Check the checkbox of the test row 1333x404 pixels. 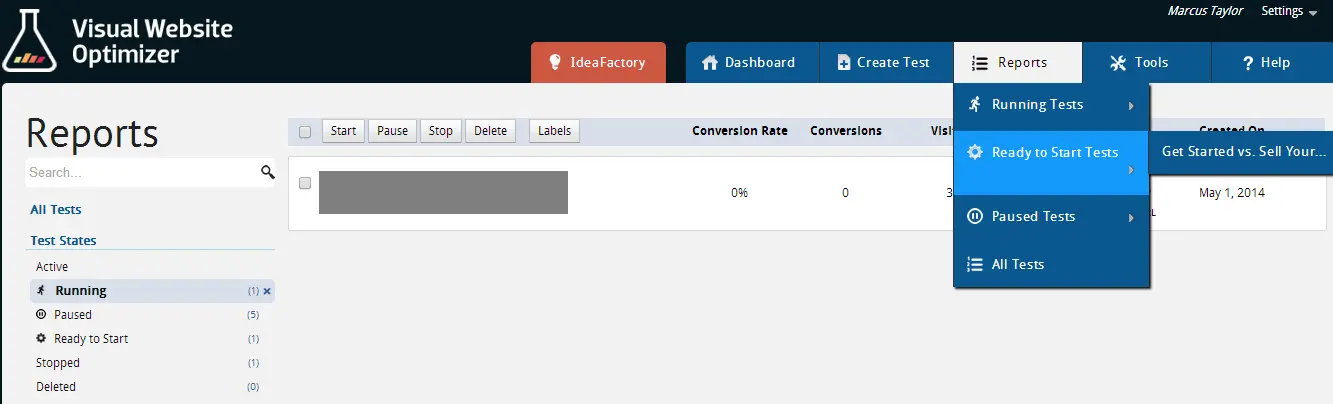coord(305,183)
